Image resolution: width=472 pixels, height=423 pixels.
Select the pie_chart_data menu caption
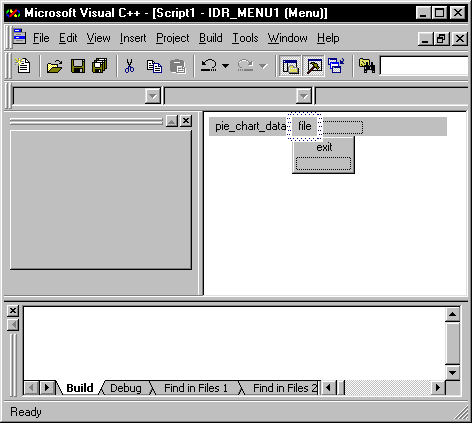(x=251, y=126)
